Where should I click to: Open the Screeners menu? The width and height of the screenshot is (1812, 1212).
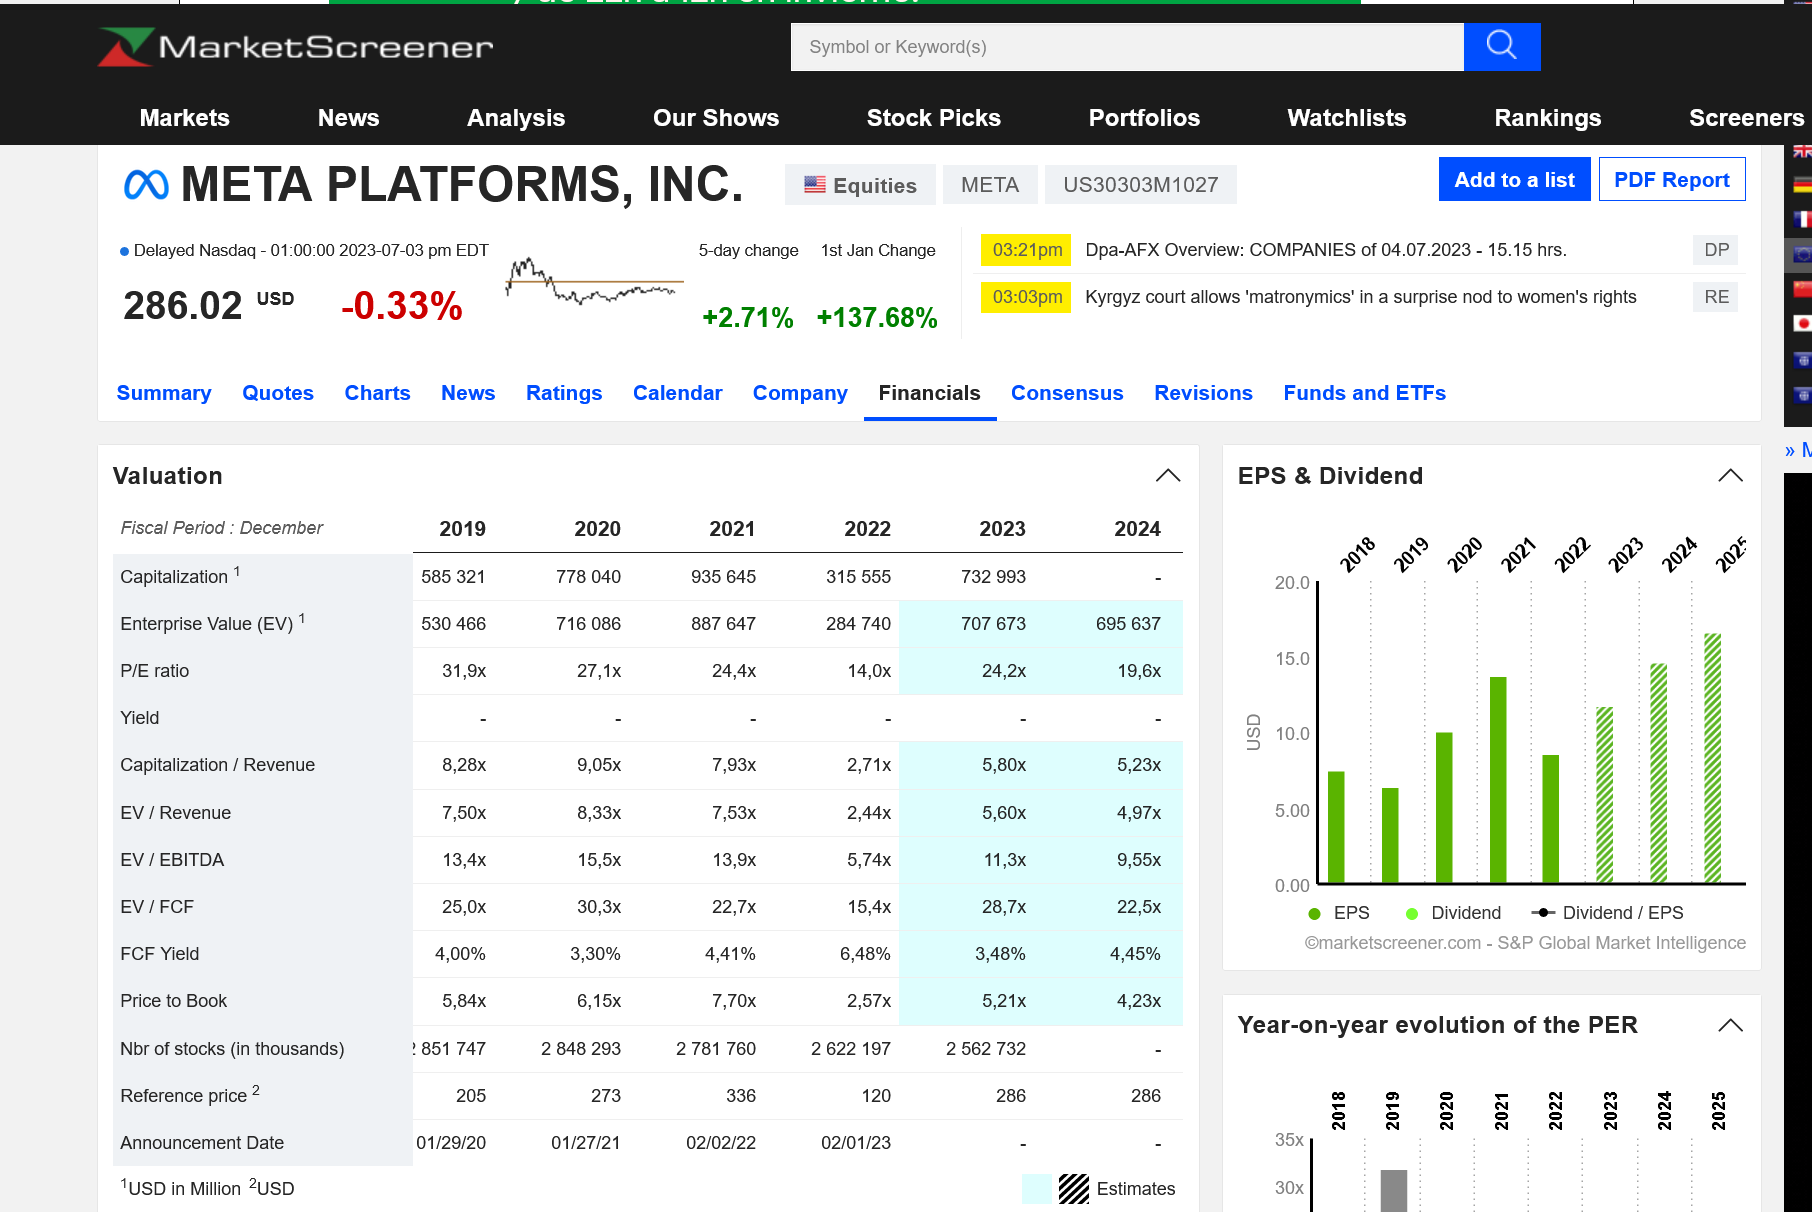click(1746, 118)
